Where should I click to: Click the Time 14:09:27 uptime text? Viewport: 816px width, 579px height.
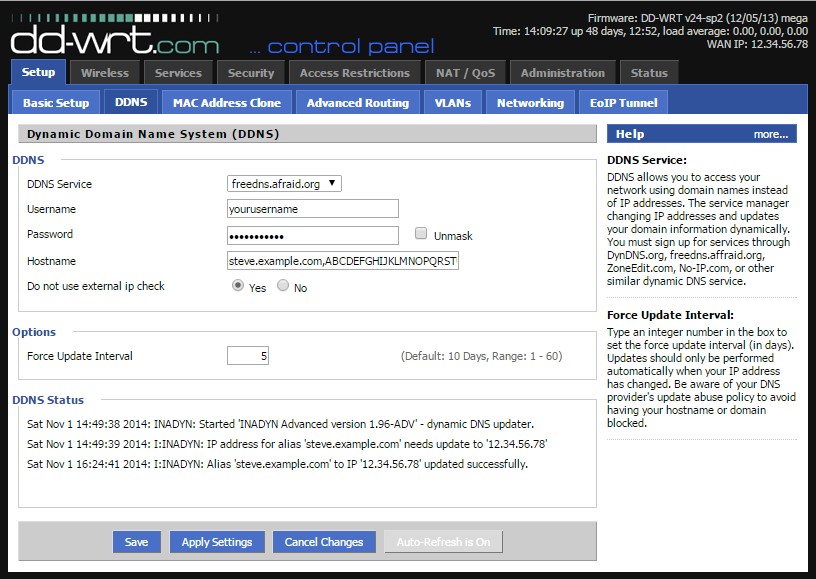click(x=651, y=31)
